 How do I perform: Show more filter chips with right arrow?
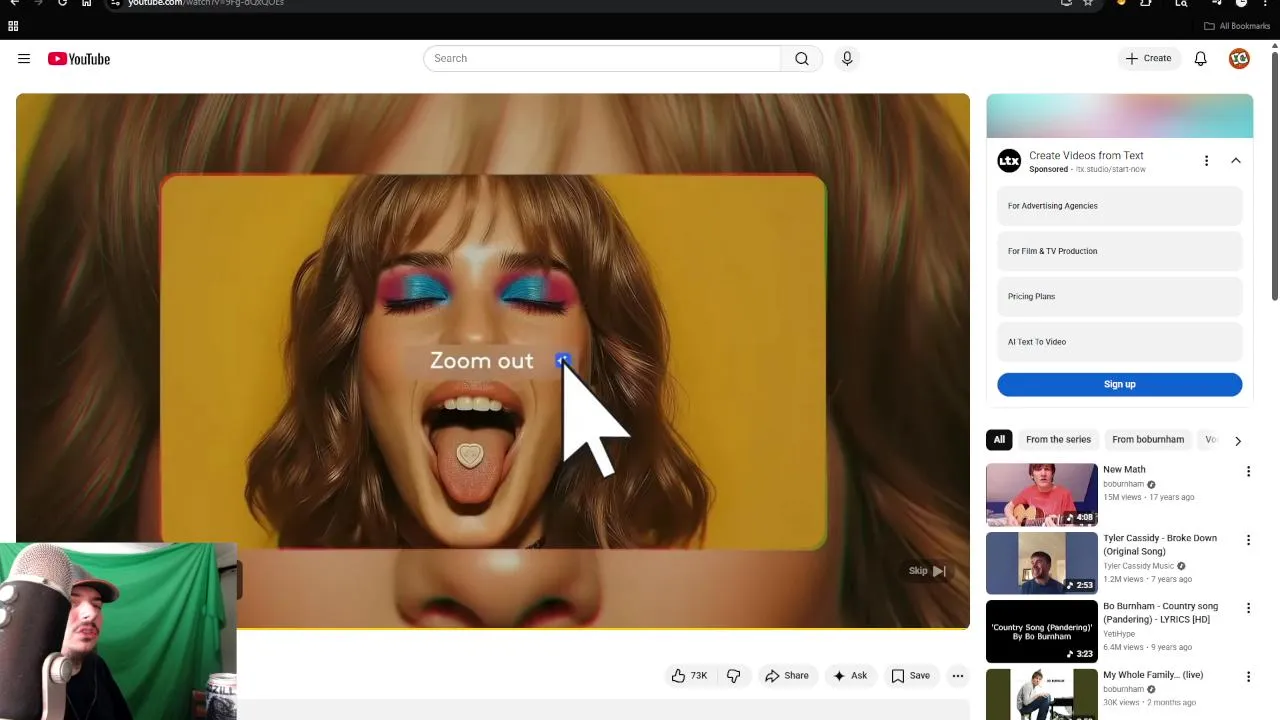pyautogui.click(x=1238, y=441)
